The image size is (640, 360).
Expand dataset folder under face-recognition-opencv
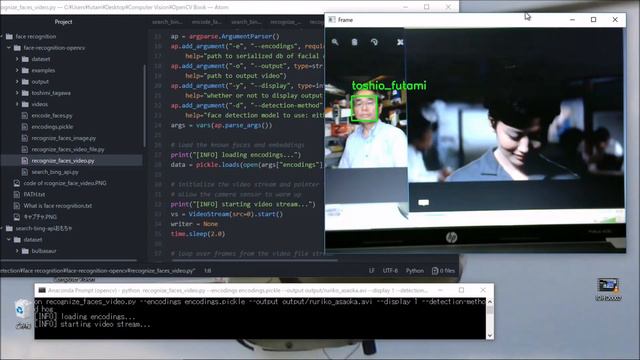coord(17,59)
